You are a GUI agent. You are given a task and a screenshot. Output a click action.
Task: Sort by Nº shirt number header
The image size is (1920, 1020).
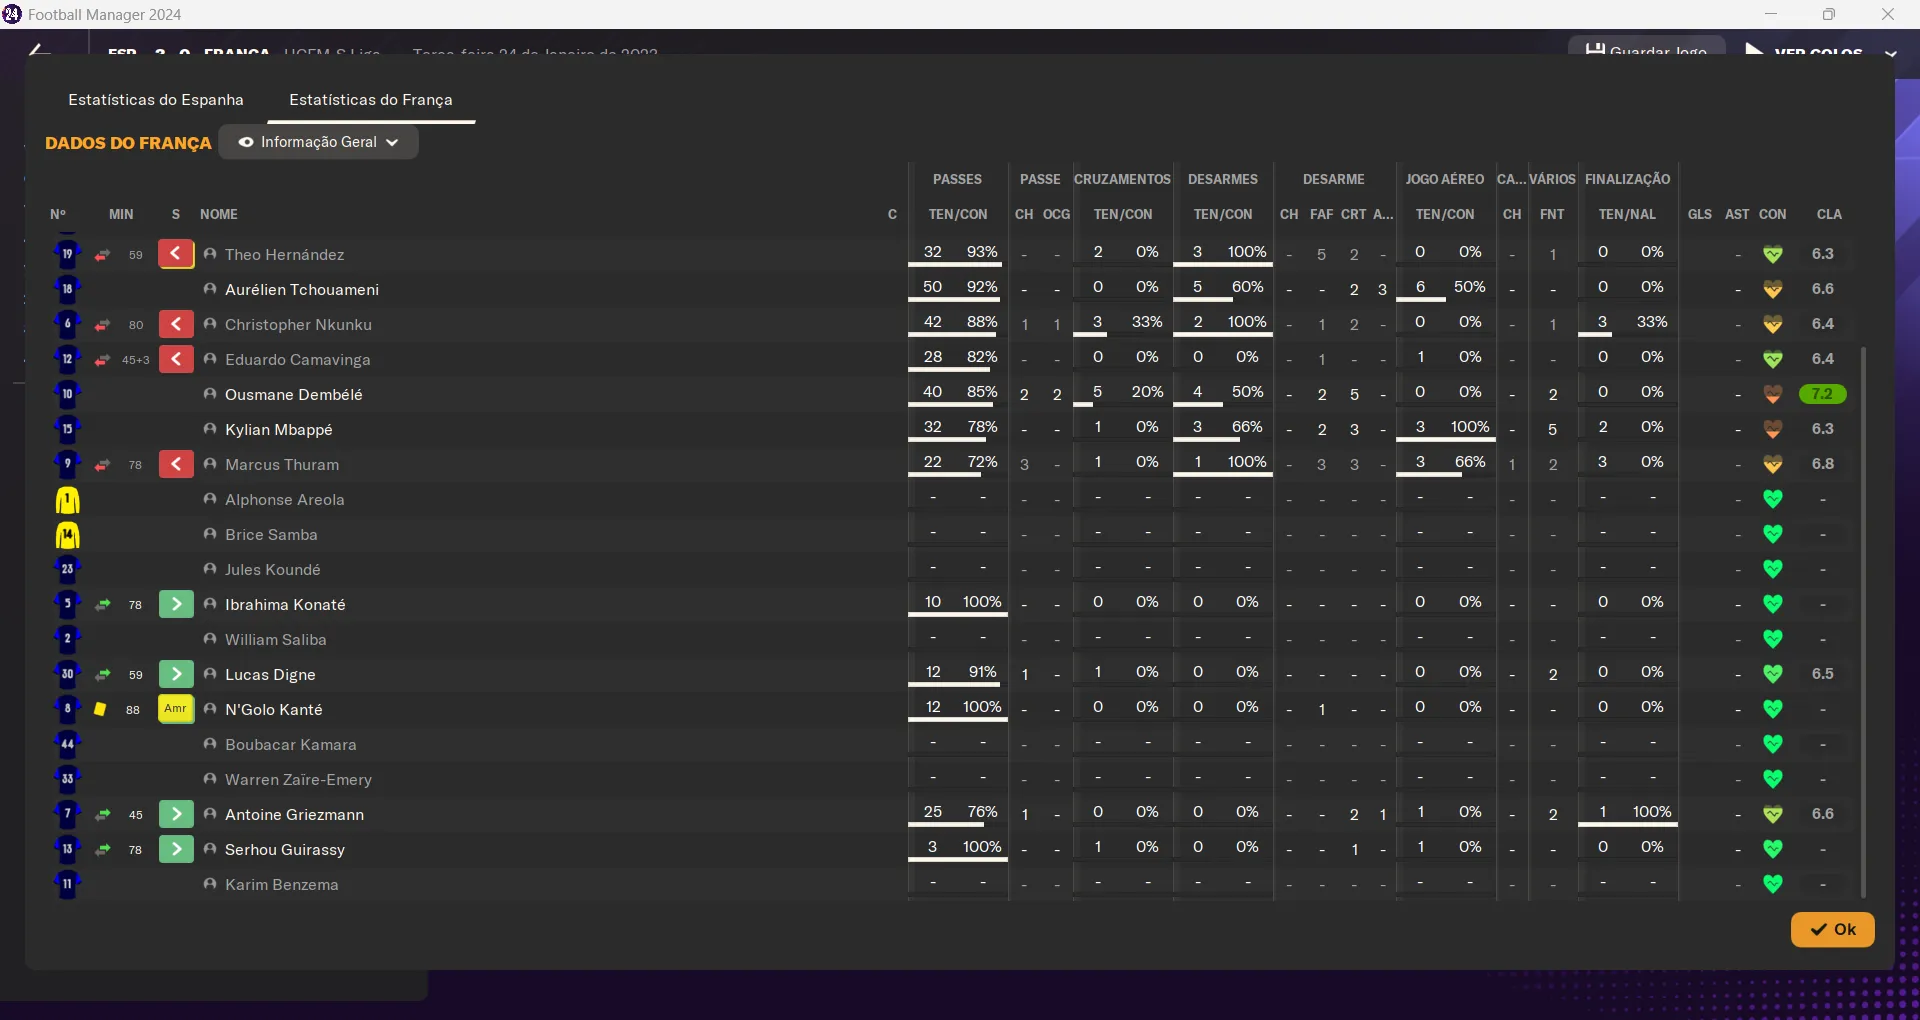(x=58, y=214)
